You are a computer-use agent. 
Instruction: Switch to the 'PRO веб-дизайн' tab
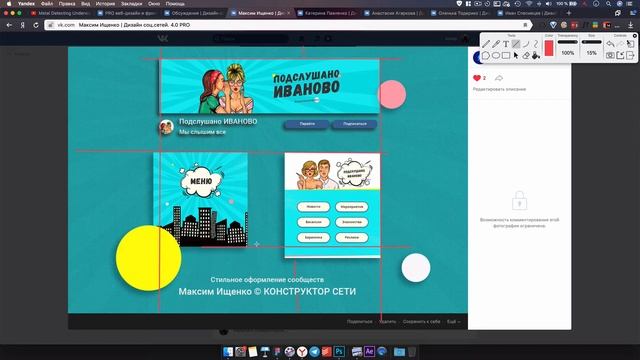pyautogui.click(x=127, y=13)
